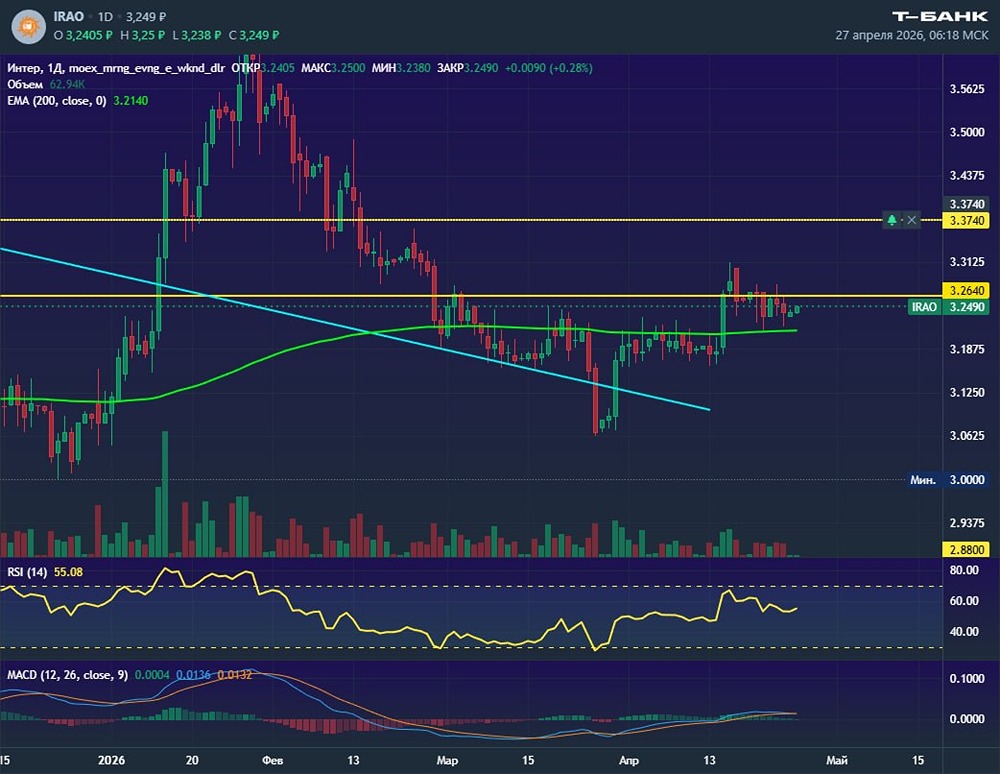The image size is (1000, 774).
Task: Click the green IRAO 3.2490 current price tag
Action: click(948, 307)
